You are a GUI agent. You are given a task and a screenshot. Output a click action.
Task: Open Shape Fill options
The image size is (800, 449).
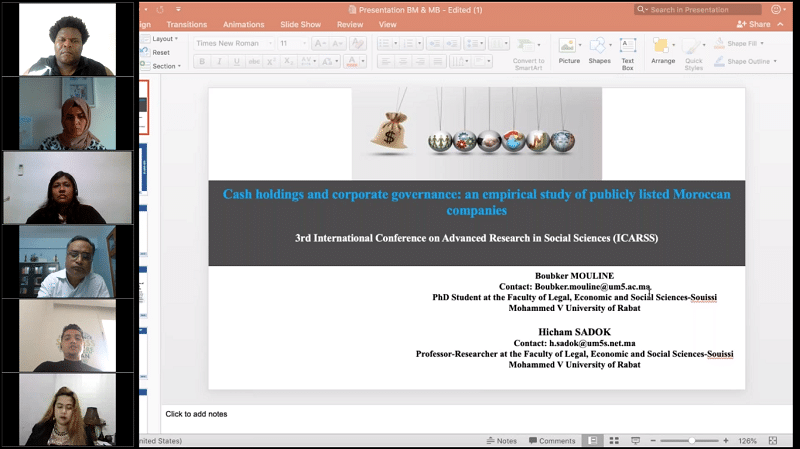click(738, 43)
